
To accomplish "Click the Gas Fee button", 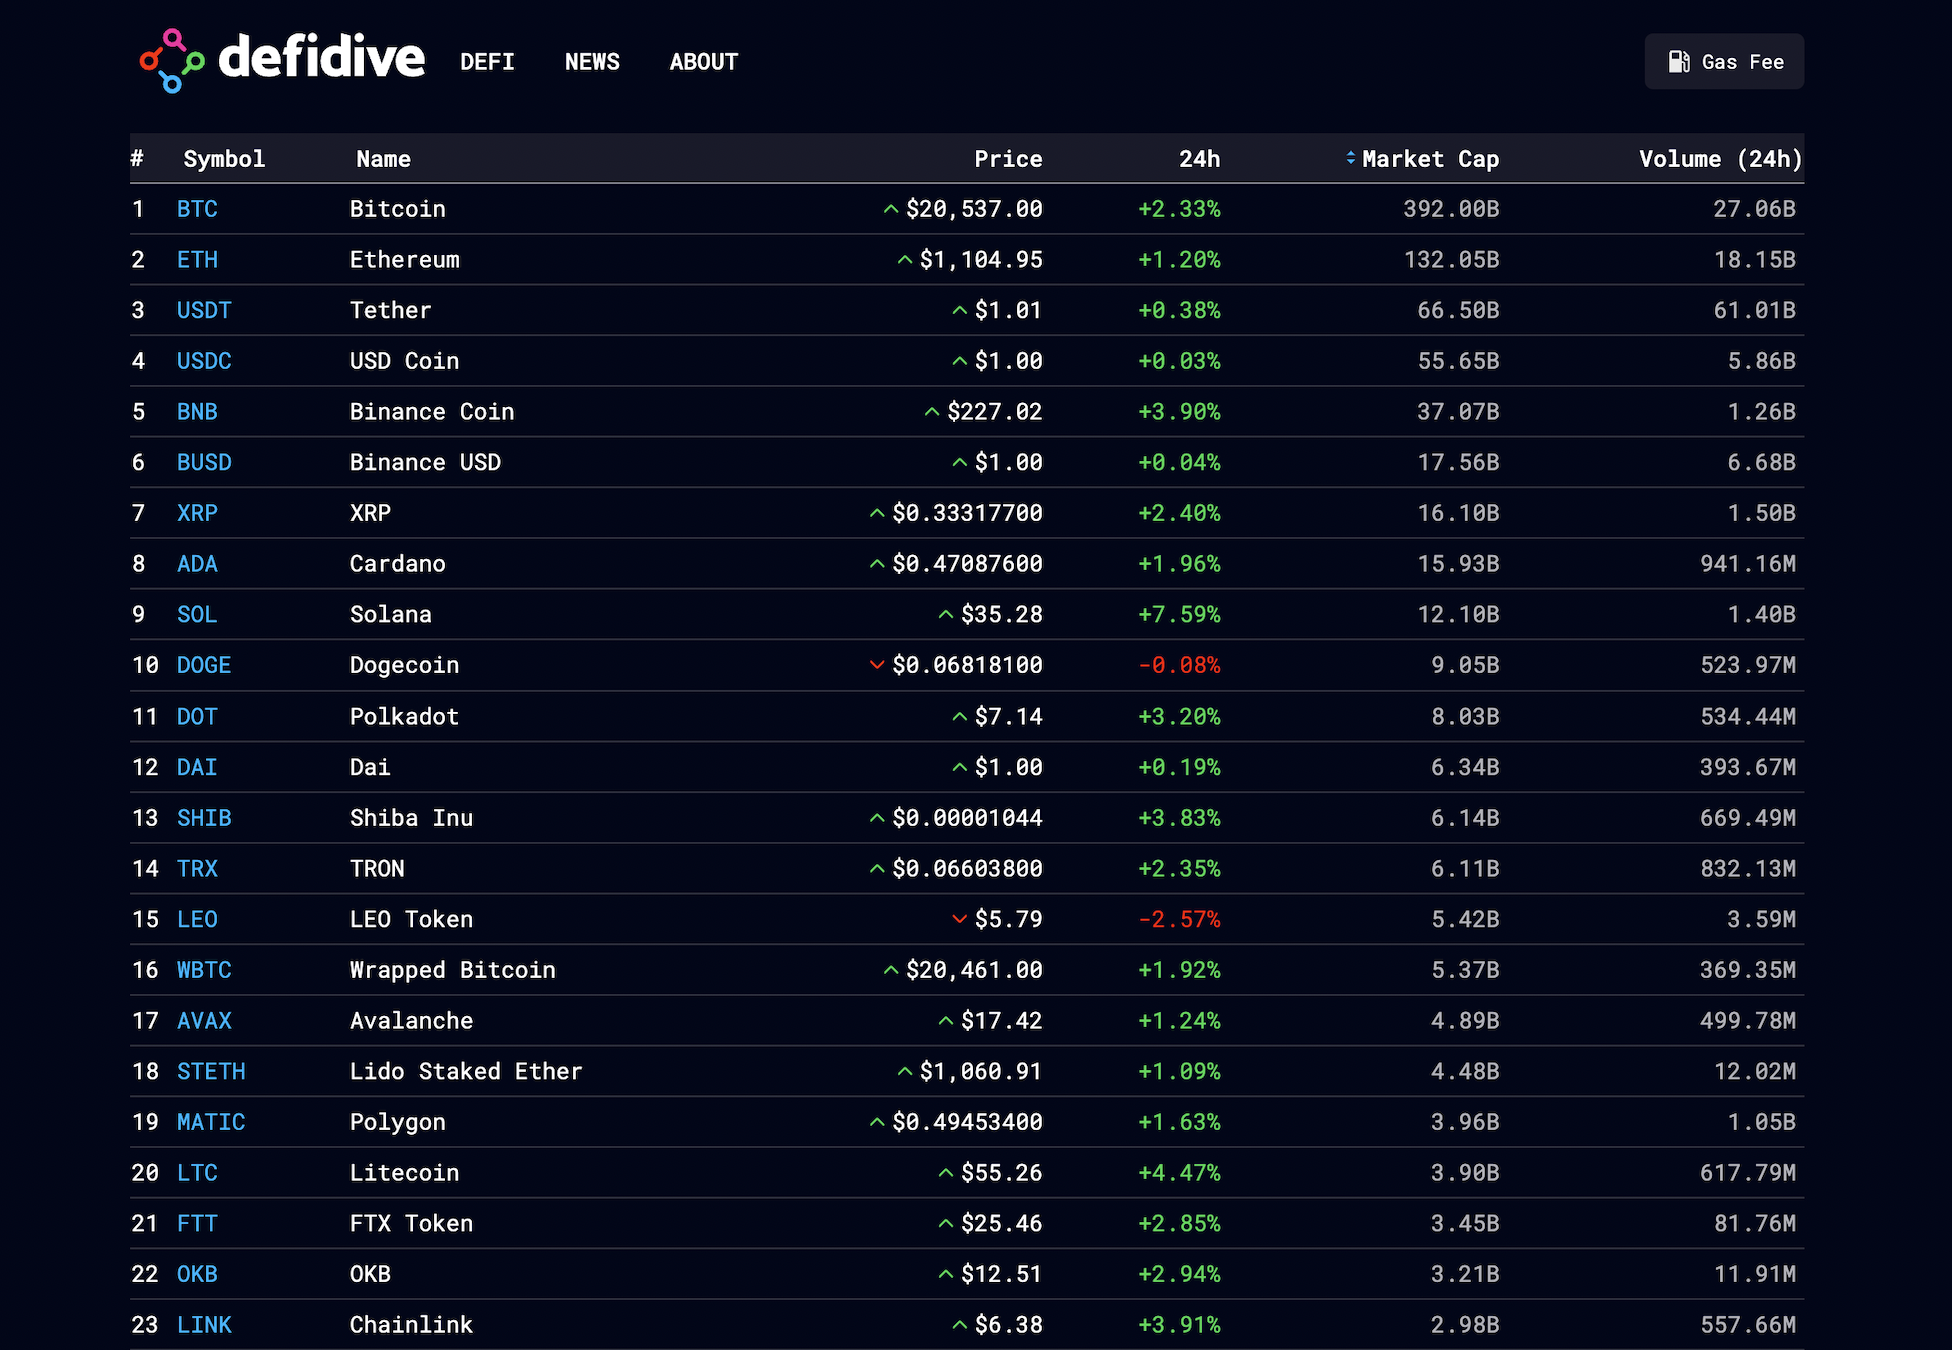I will coord(1724,61).
